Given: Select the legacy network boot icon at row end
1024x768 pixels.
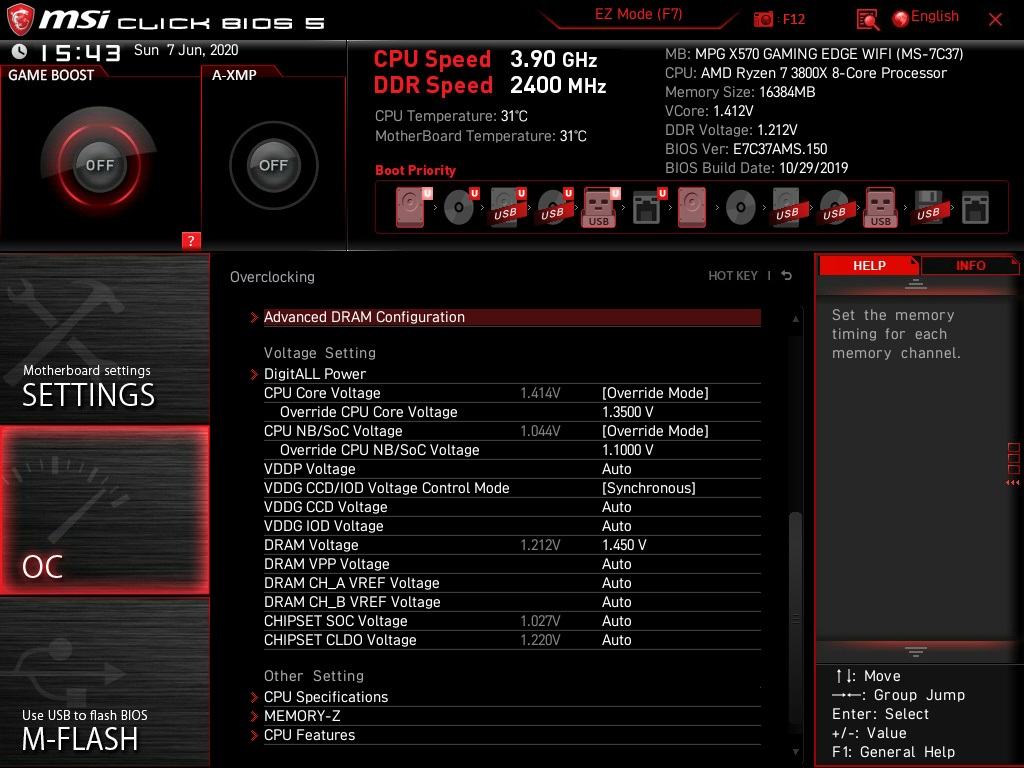Looking at the screenshot, I should [975, 208].
